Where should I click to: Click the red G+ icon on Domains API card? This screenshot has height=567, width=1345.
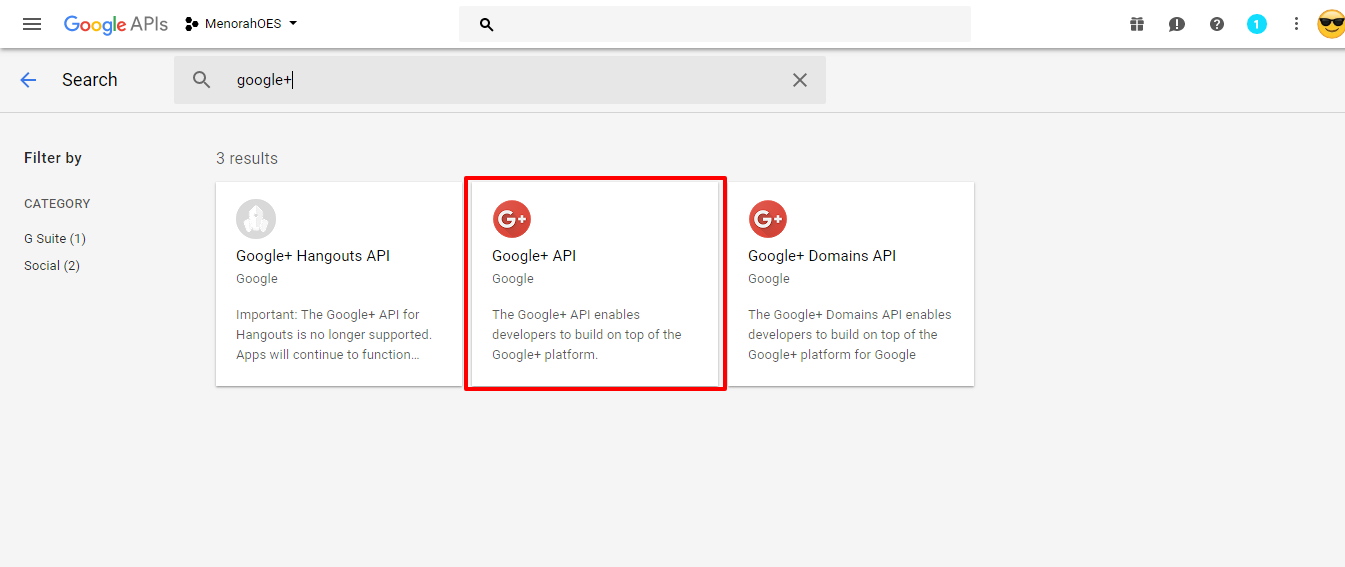click(x=768, y=219)
